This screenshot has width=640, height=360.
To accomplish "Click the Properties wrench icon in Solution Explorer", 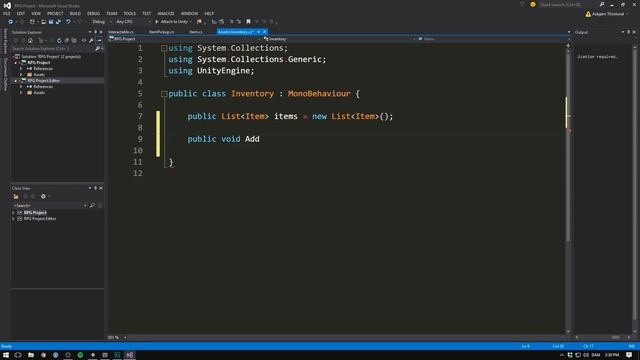I will pos(91,40).
